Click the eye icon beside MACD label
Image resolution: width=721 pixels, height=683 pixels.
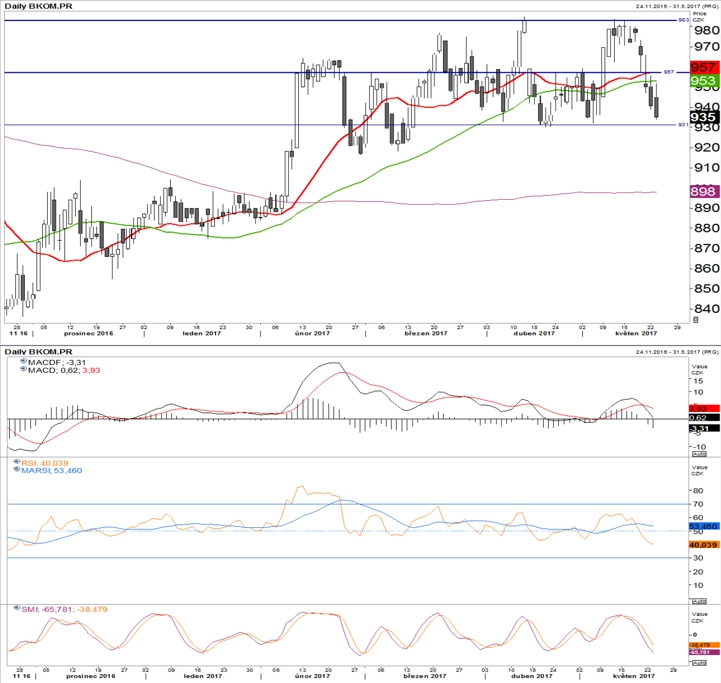23,369
